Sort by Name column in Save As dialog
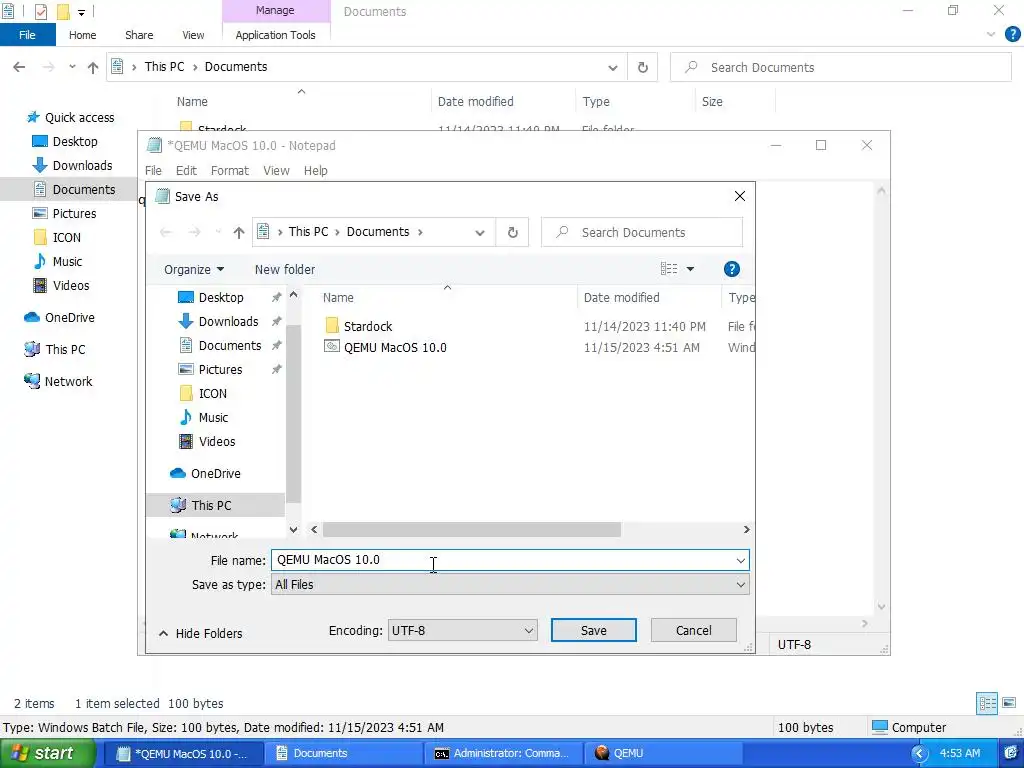Viewport: 1024px width, 768px height. (338, 298)
